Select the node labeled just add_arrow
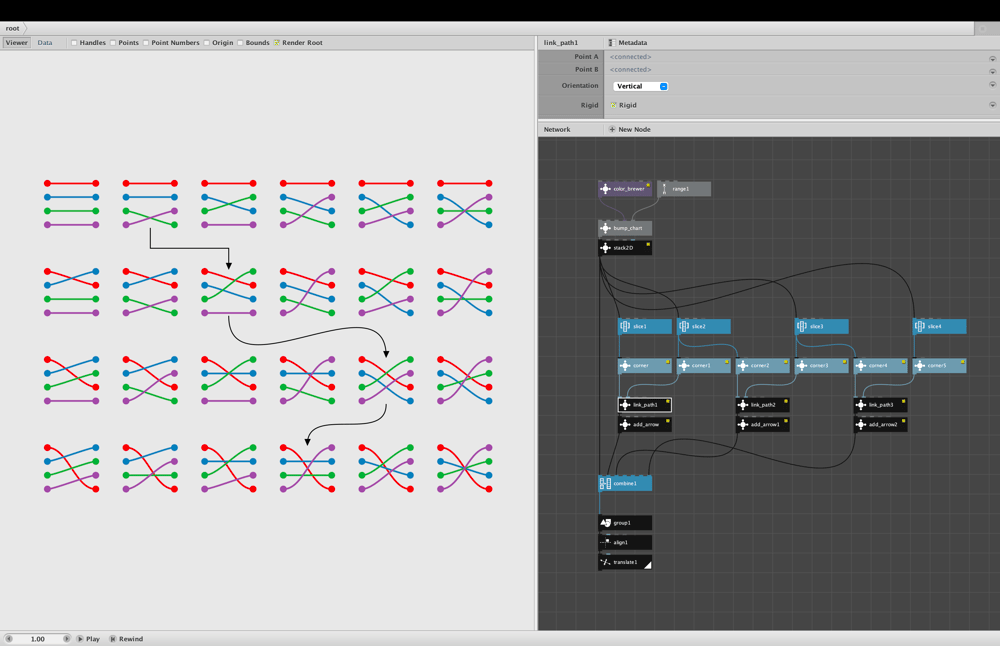 coord(645,424)
